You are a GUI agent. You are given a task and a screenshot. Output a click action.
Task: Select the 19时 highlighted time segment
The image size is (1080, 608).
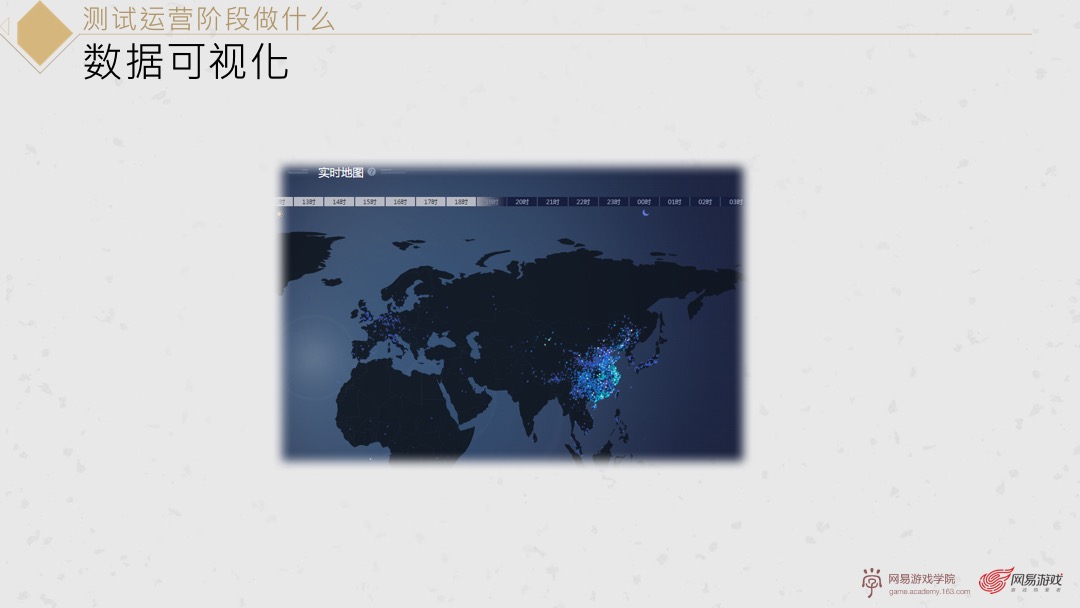click(x=493, y=201)
